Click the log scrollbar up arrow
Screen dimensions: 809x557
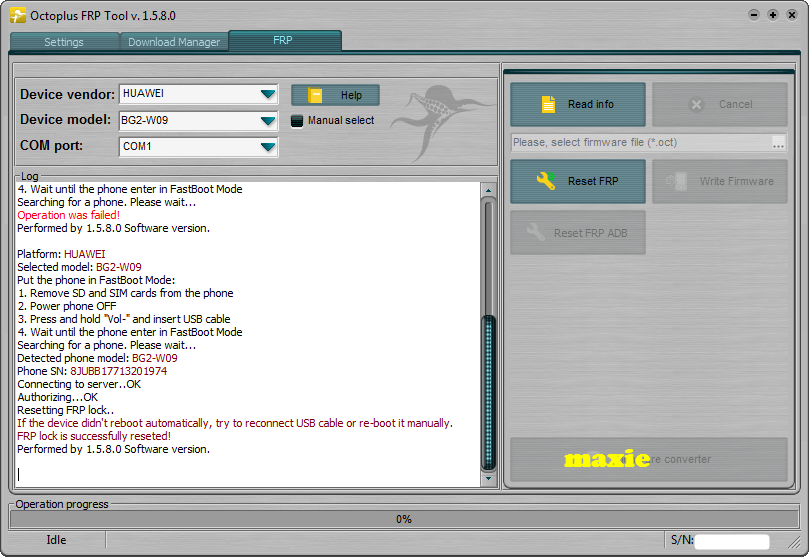tap(488, 190)
